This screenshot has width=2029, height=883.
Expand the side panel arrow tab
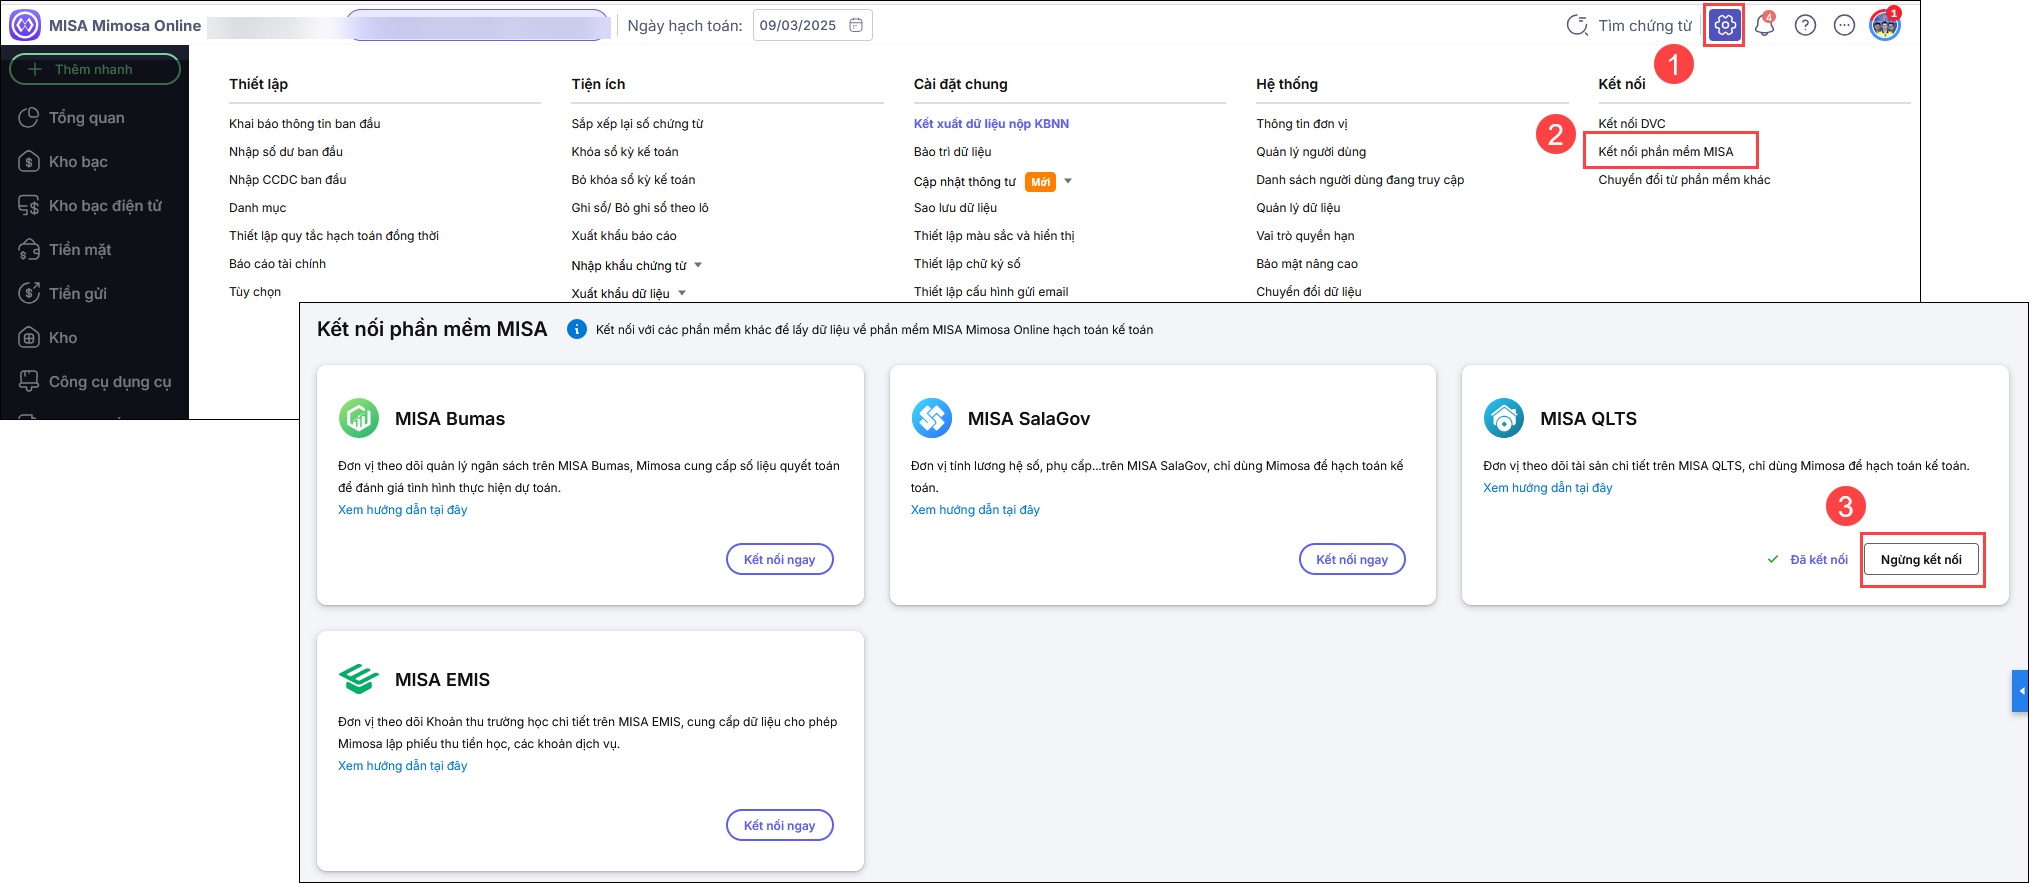(2020, 691)
